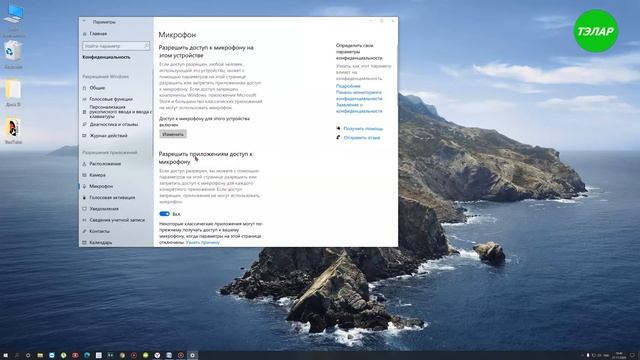Viewport: 640px width, 360px height.
Task: Click Получить помощь link
Action: (363, 129)
